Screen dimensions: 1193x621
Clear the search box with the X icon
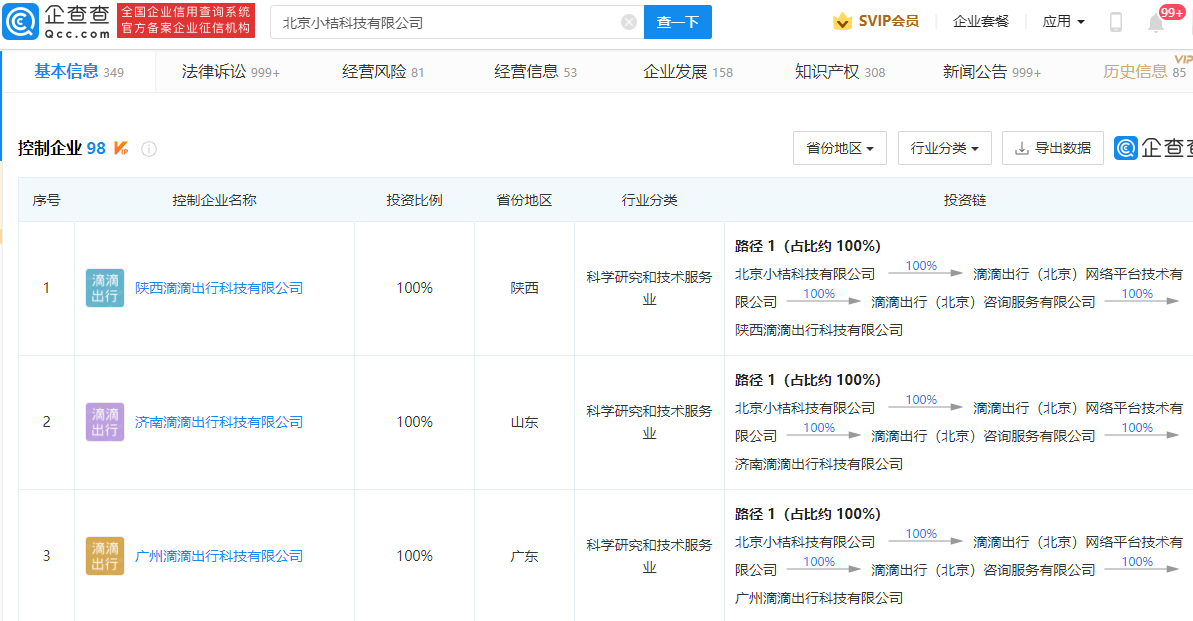(x=628, y=22)
